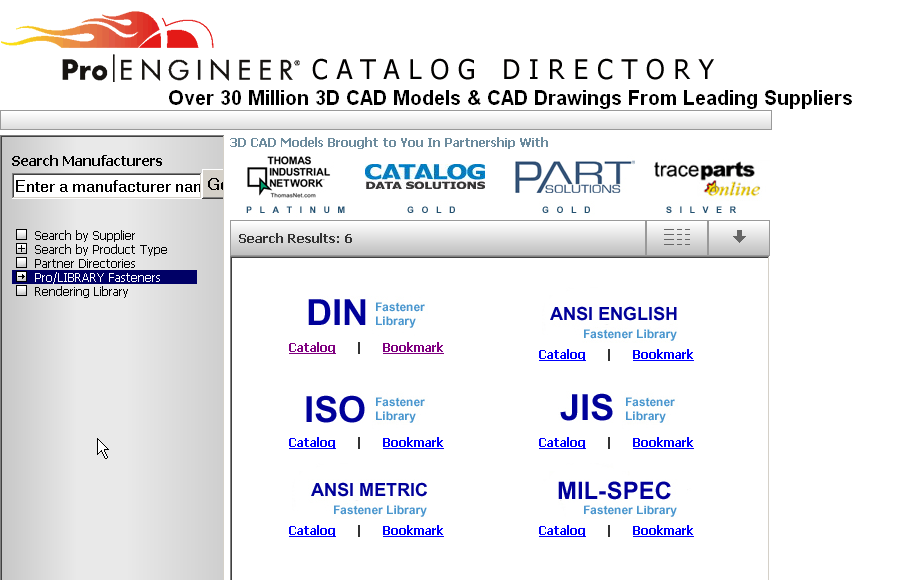Click the ANSI METRIC Fastener Library logo
This screenshot has height=580, width=897.
[369, 498]
